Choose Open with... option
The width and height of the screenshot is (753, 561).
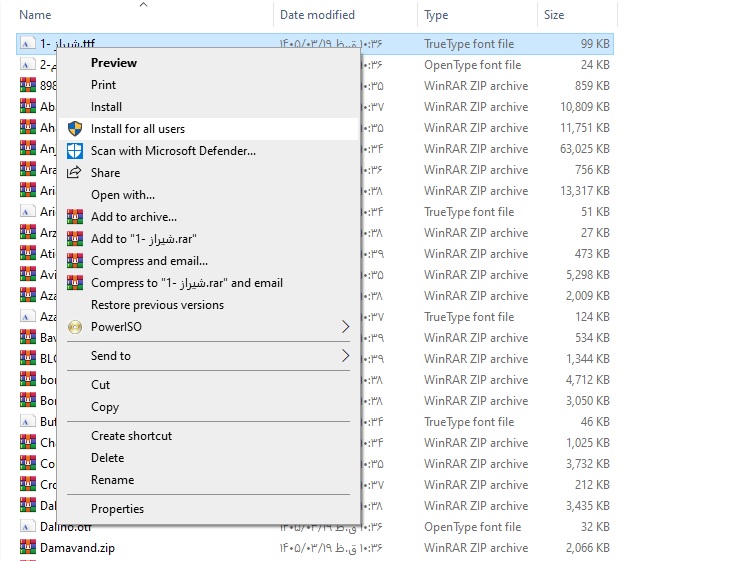coord(208,195)
